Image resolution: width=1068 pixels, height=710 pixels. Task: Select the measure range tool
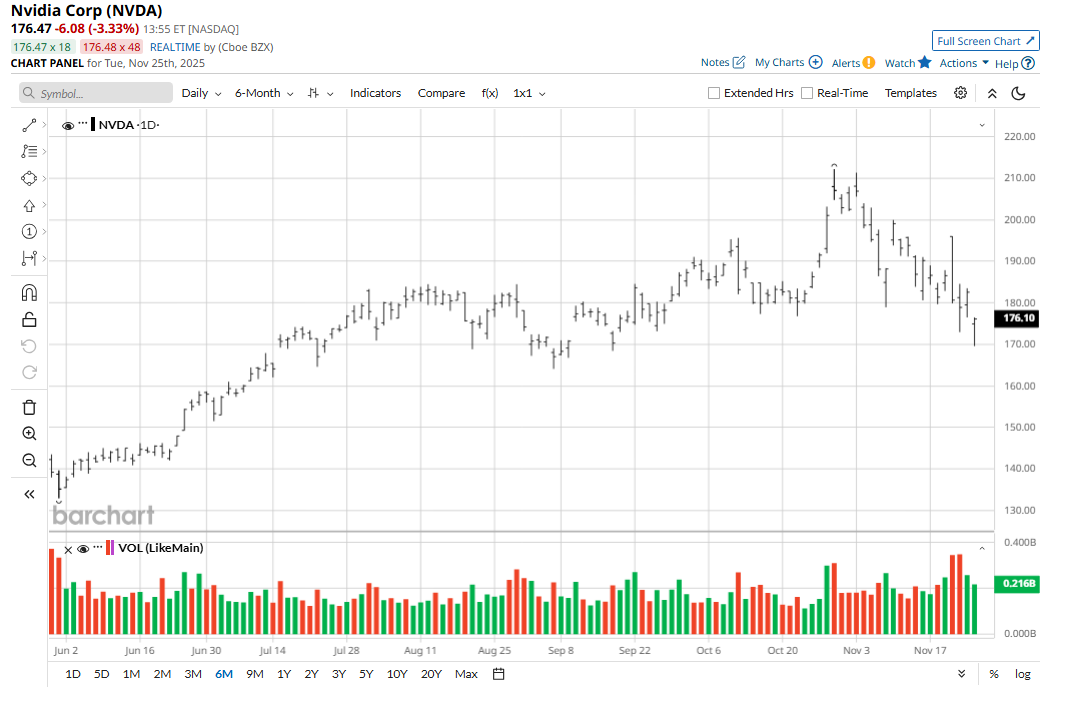(29, 258)
